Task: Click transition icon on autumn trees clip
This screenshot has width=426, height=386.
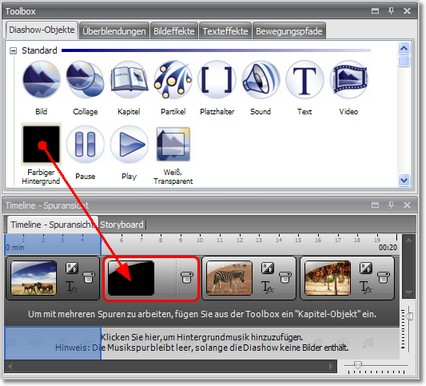Action: click(366, 268)
